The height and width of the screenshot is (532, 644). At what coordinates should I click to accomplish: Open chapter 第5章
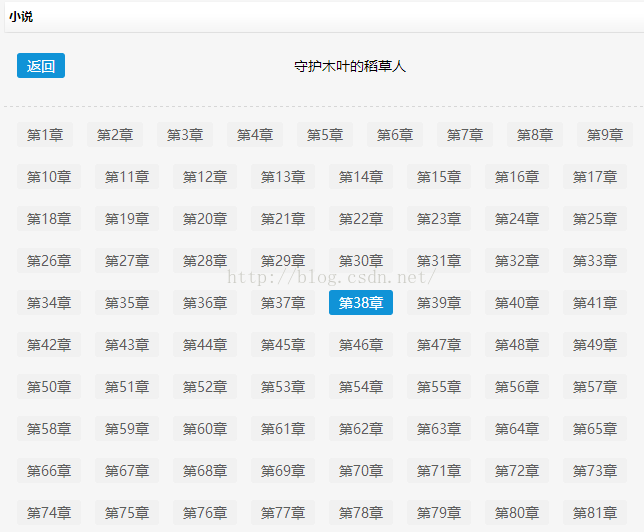[x=325, y=134]
